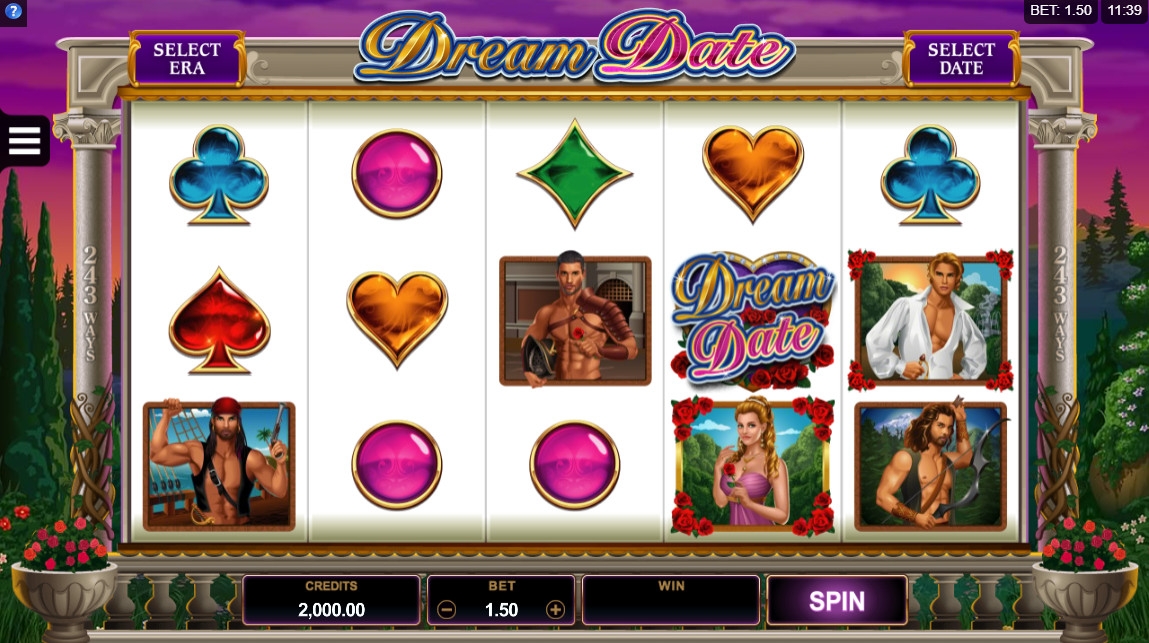Increase bet with the plus icon
Screen dimensions: 1149x643
[x=555, y=609]
